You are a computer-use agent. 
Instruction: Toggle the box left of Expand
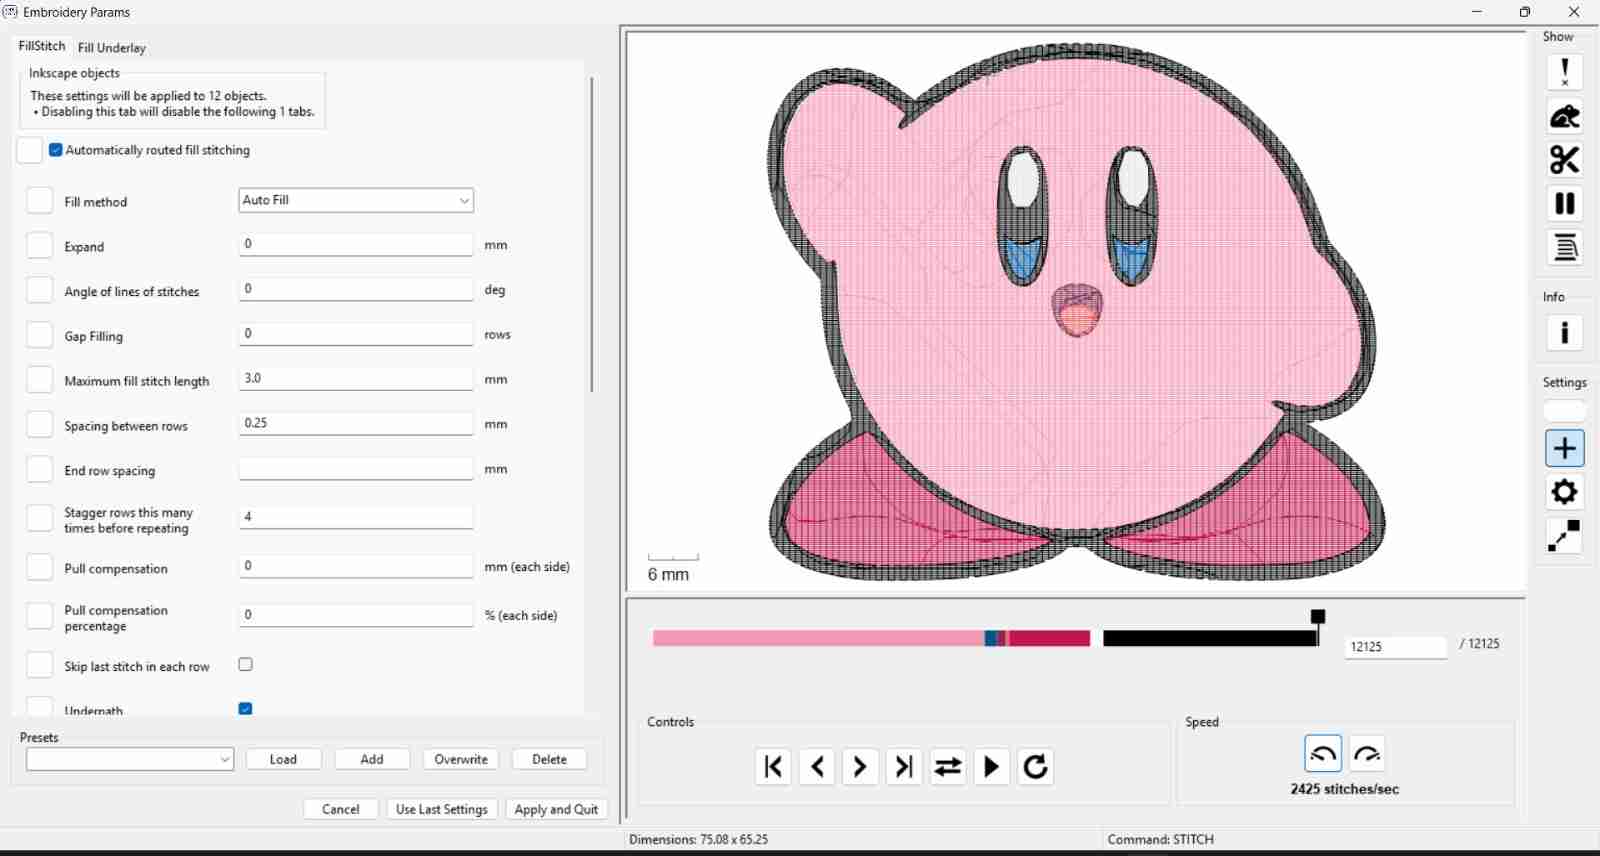point(40,246)
